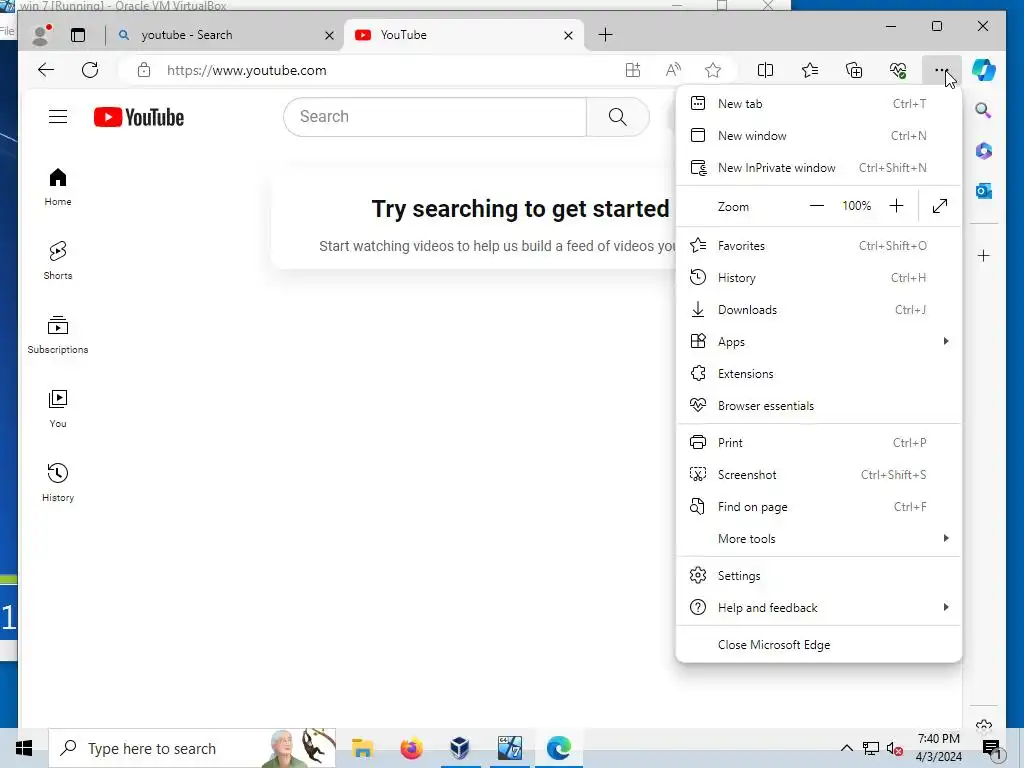The image size is (1024, 768).
Task: Launch Firefox from taskbar
Action: click(x=411, y=748)
